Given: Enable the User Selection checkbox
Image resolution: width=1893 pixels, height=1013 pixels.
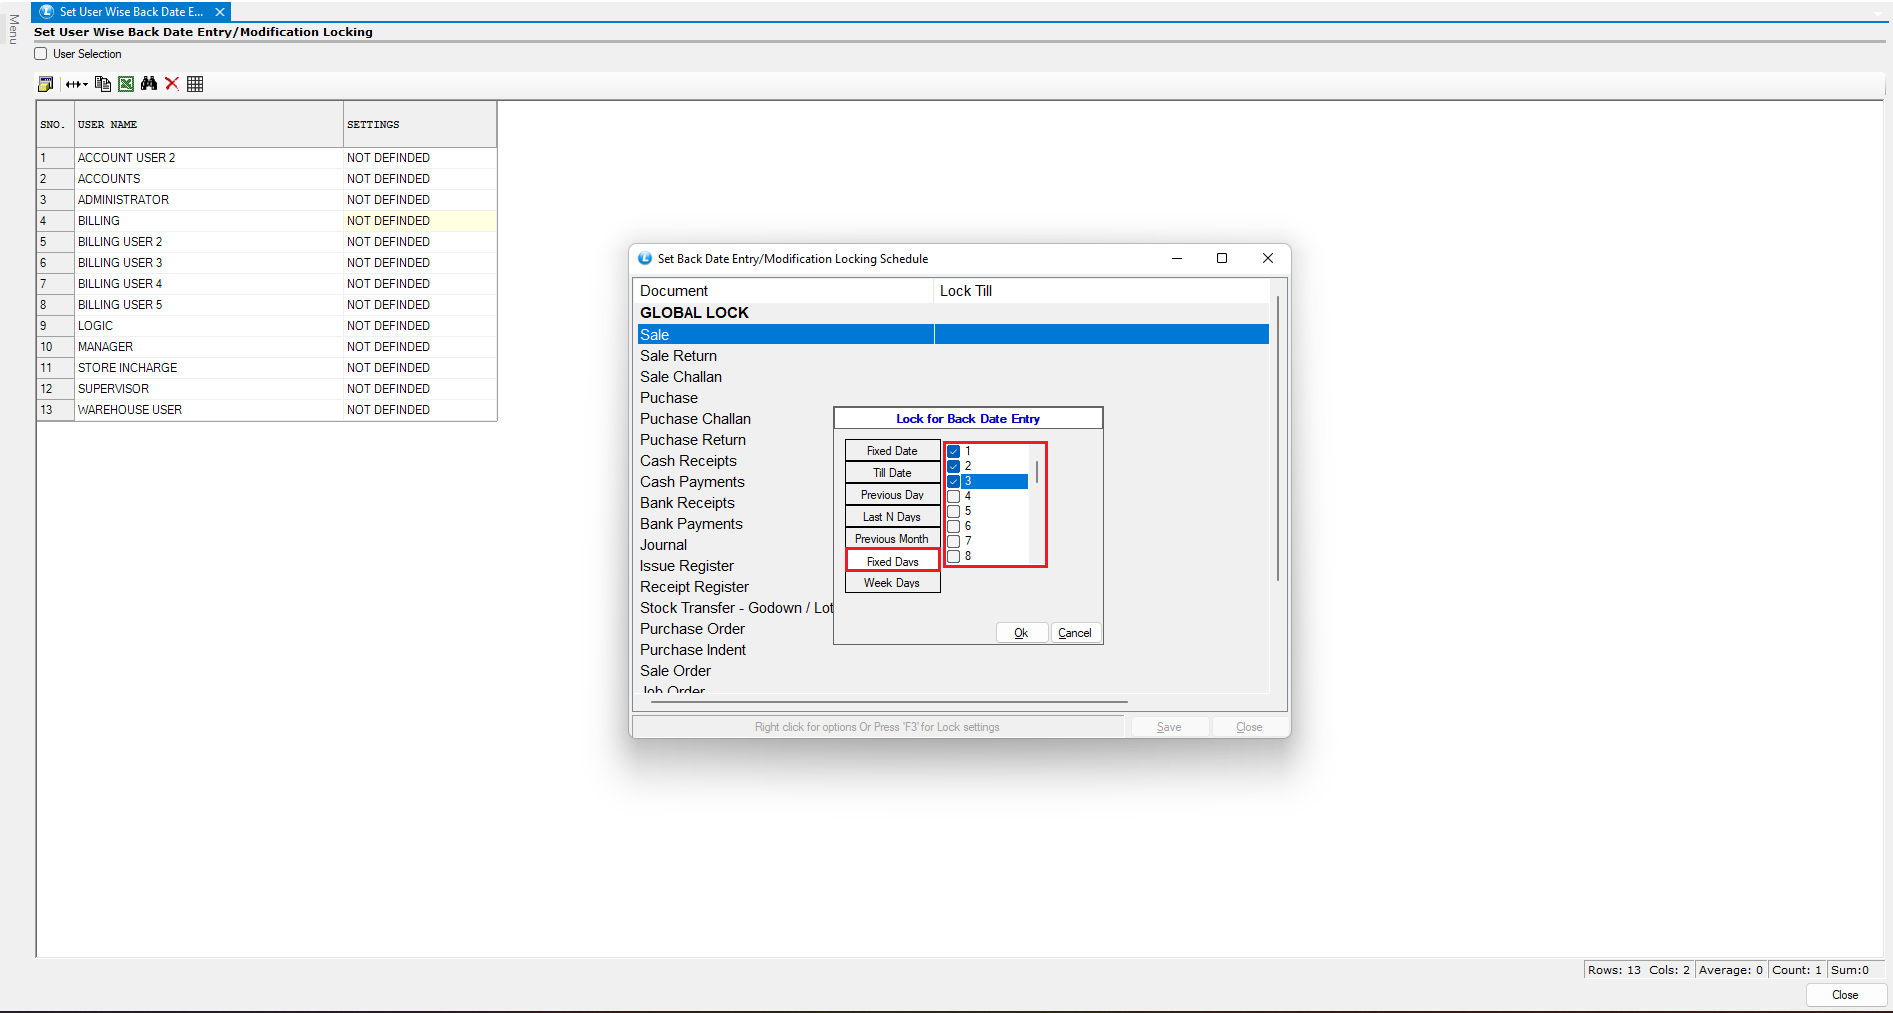Looking at the screenshot, I should tap(41, 54).
